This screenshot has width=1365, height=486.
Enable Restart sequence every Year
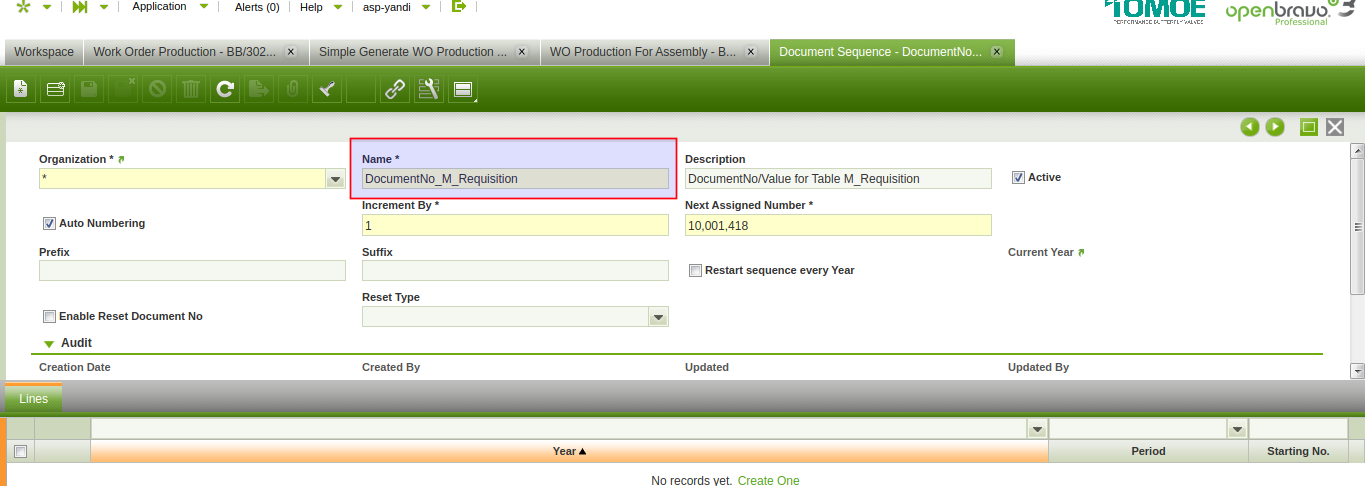(696, 271)
